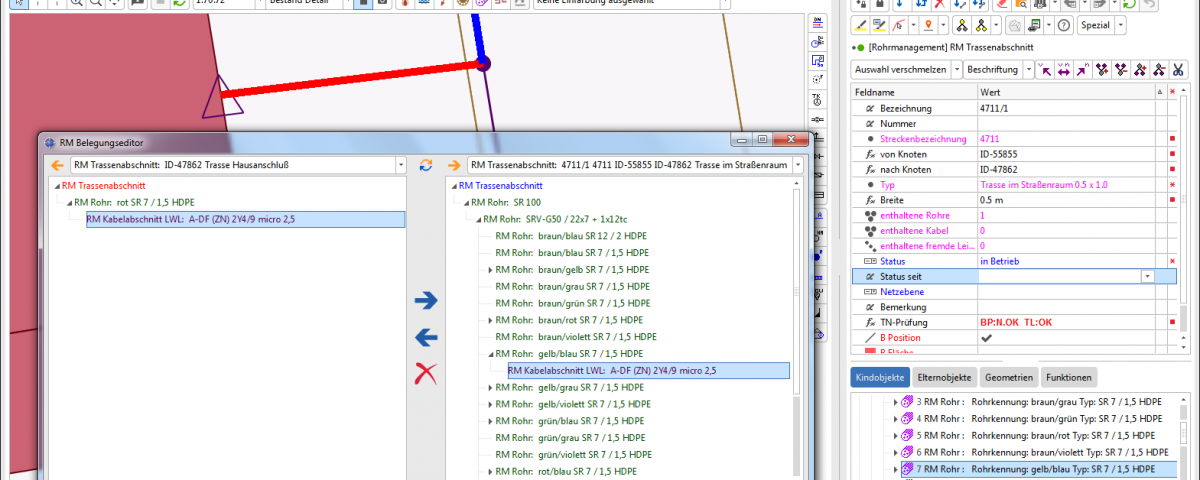Click the red X remove icon

[426, 374]
